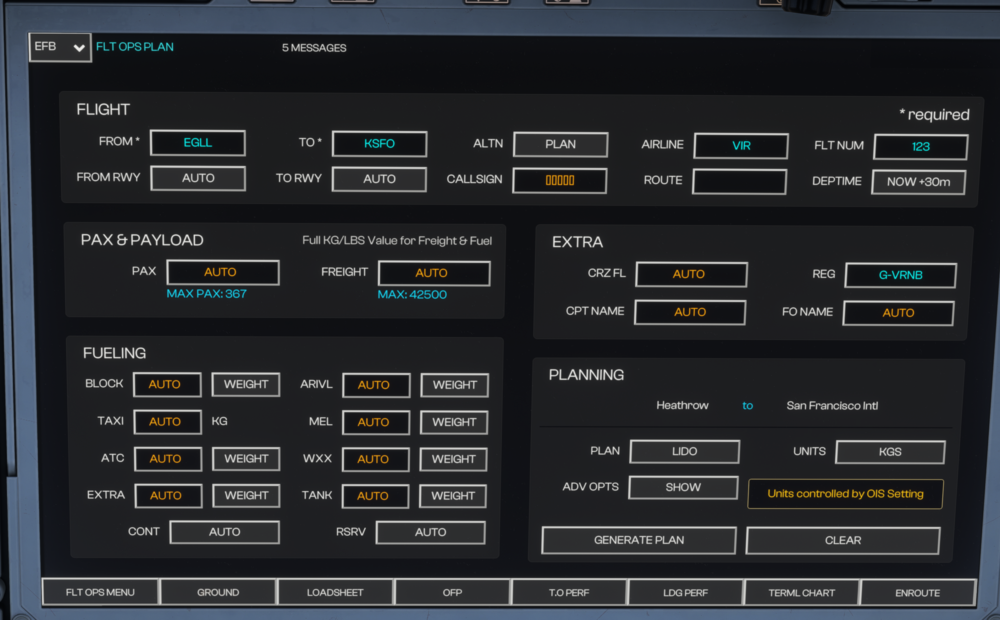1000x620 pixels.
Task: Click the FROM airport field EGLL
Action: (197, 143)
